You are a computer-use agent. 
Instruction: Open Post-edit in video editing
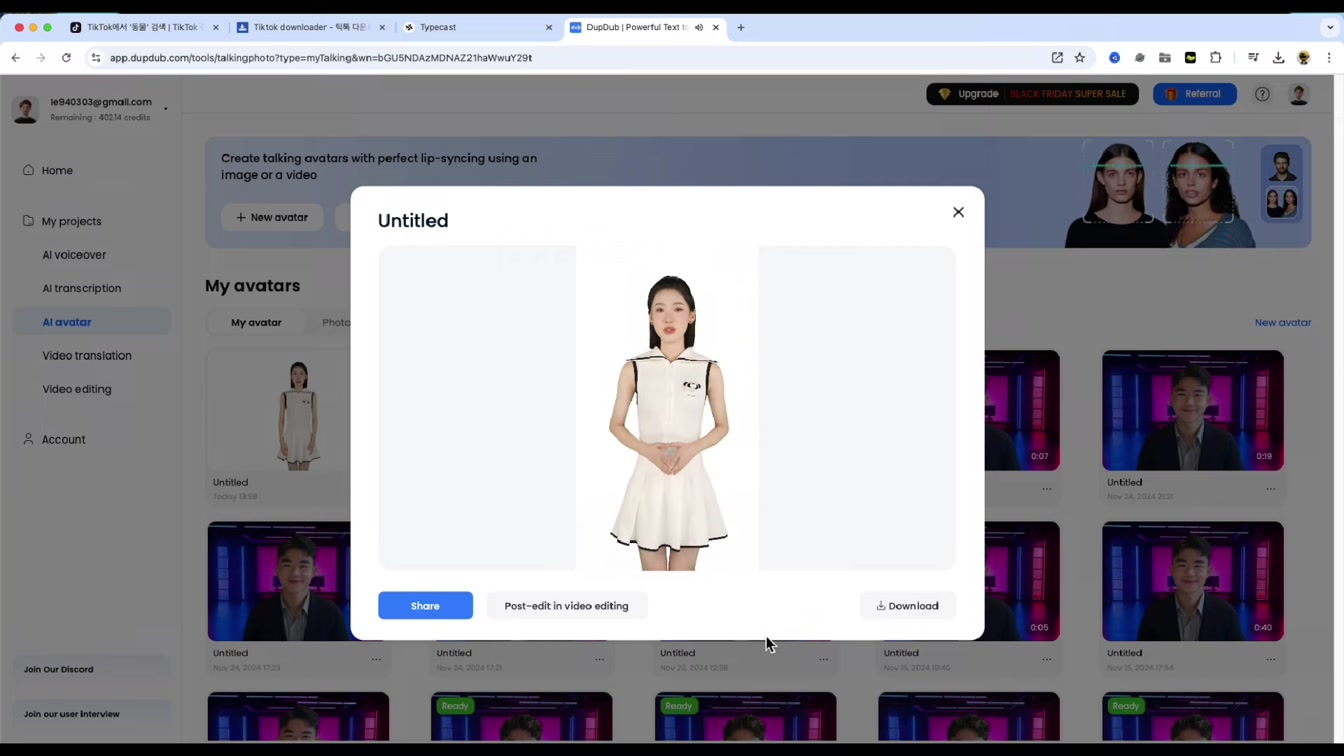566,606
